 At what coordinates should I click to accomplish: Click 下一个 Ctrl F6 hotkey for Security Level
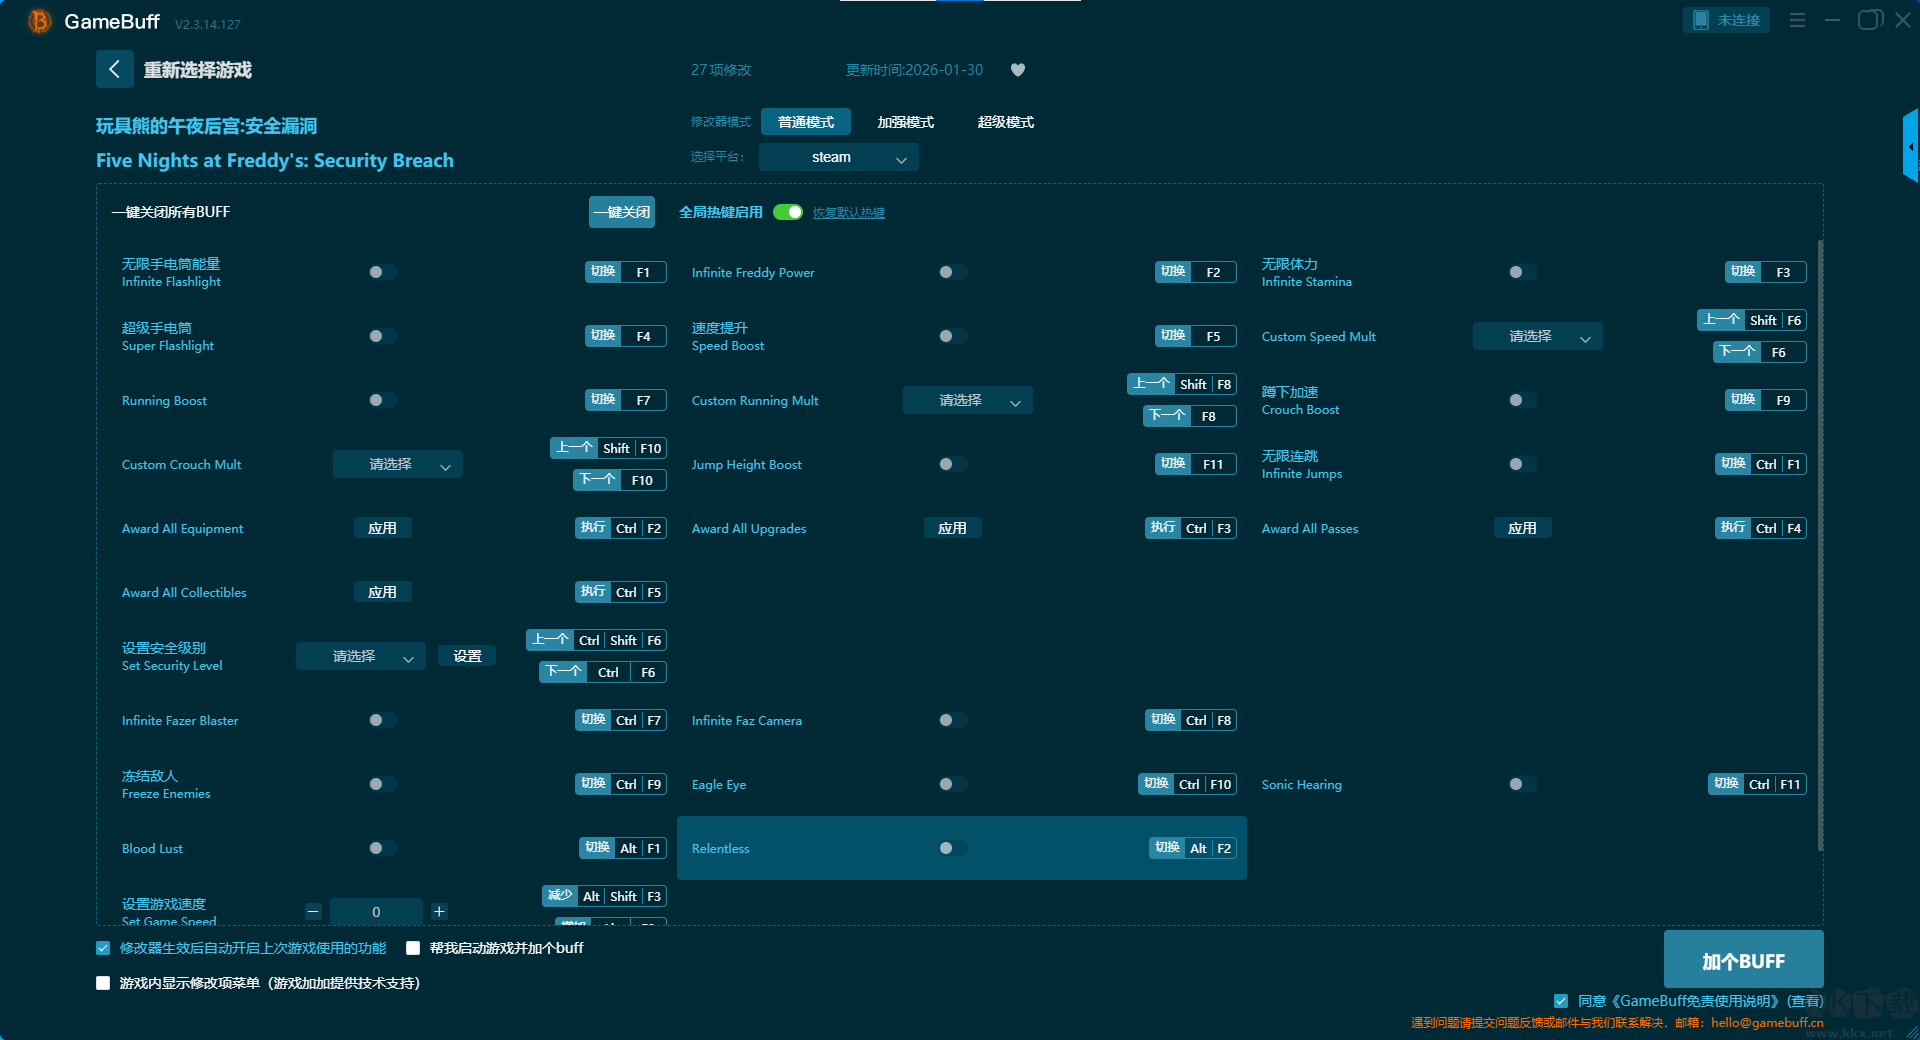click(603, 672)
